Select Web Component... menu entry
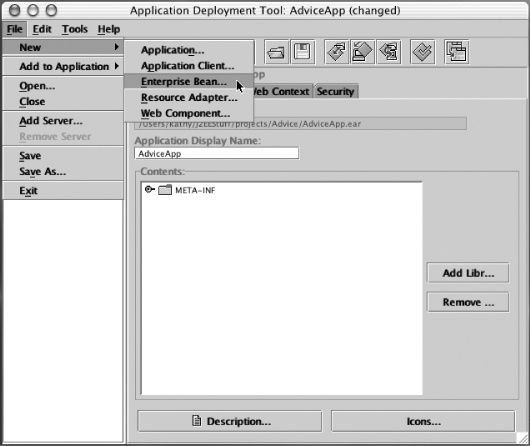Screen dimensions: 530x446 point(189,113)
